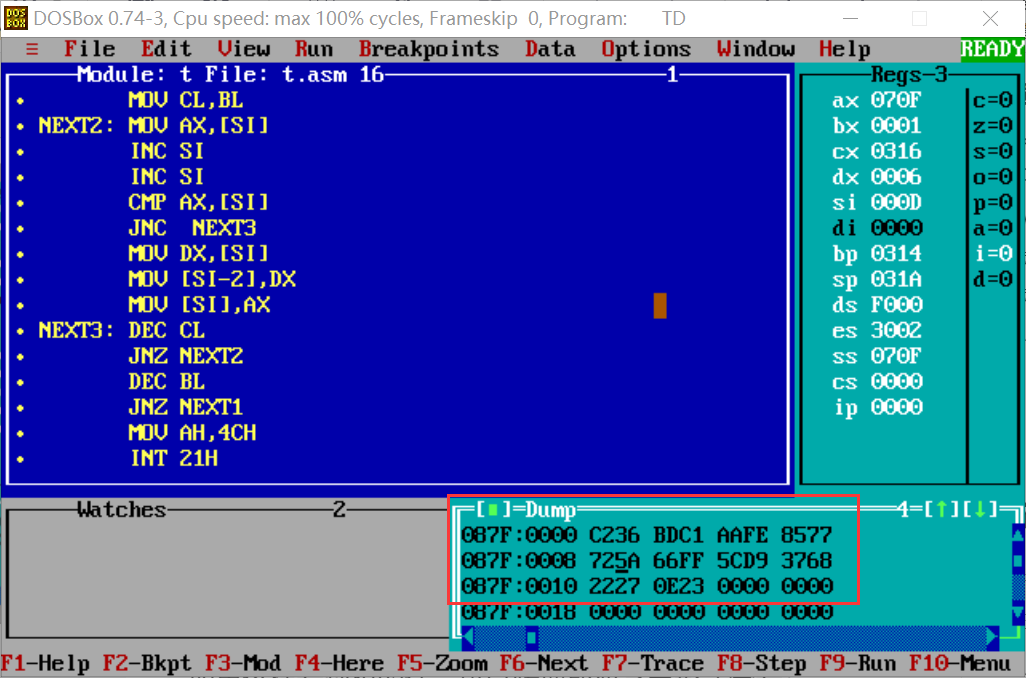This screenshot has width=1026, height=678.
Task: Open the Help menu
Action: [845, 49]
